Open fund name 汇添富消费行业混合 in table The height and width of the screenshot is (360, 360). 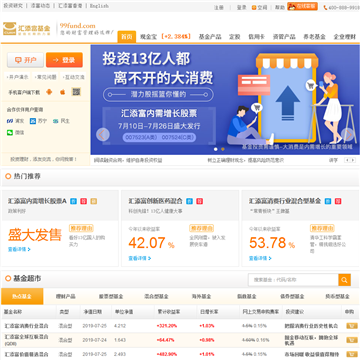coord(26,326)
